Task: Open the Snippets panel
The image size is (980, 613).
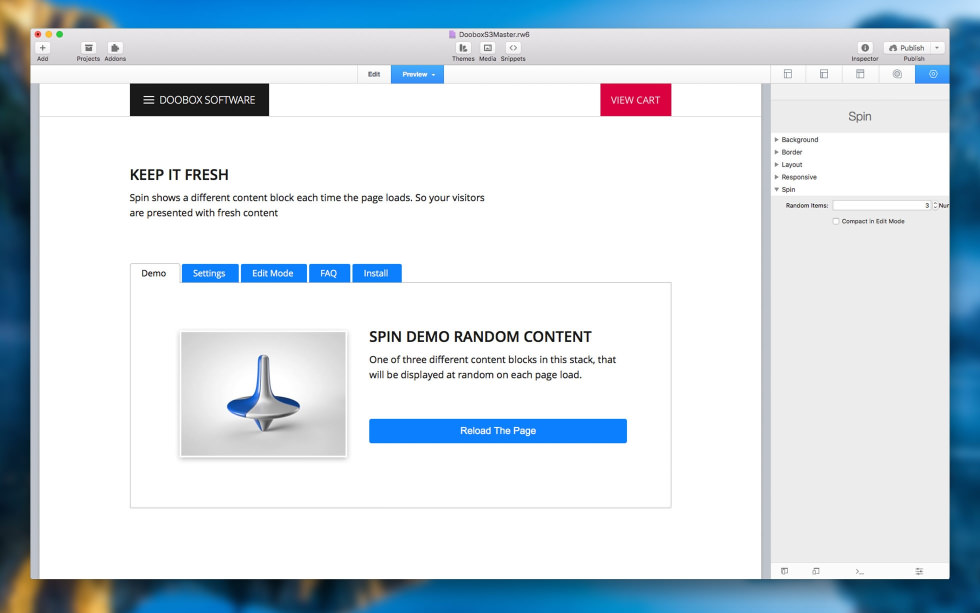Action: coord(513,48)
